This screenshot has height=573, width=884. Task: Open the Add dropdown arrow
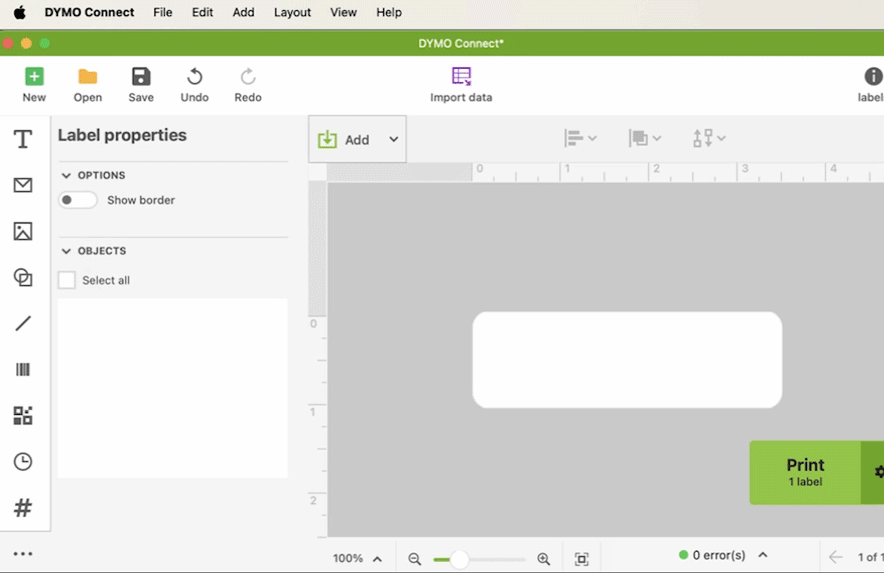click(x=393, y=140)
